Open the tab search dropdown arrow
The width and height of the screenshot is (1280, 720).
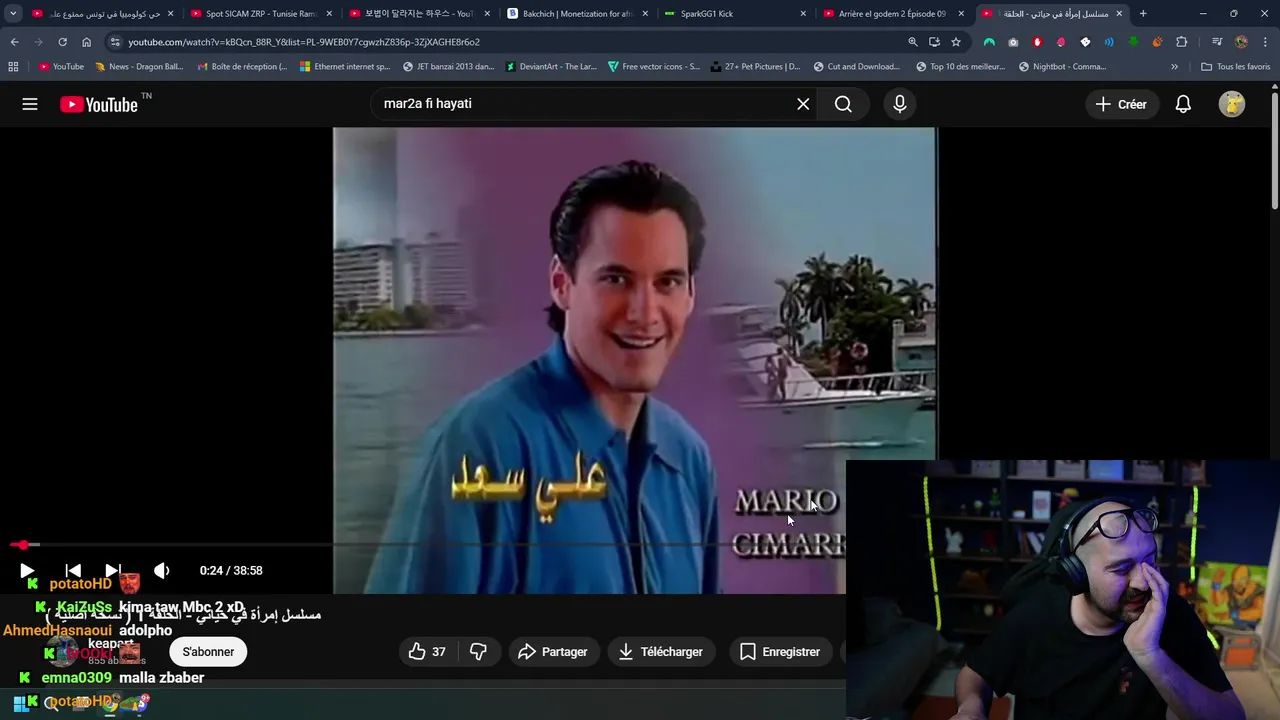13,14
